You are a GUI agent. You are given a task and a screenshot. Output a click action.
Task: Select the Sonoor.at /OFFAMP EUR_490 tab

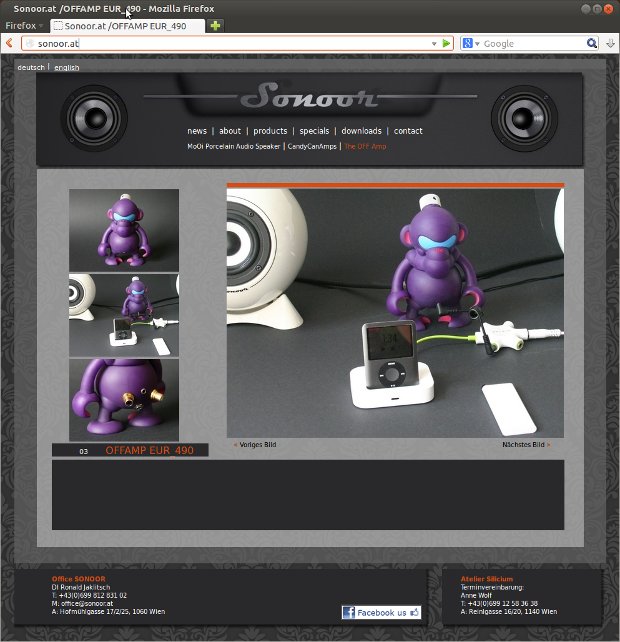point(127,26)
